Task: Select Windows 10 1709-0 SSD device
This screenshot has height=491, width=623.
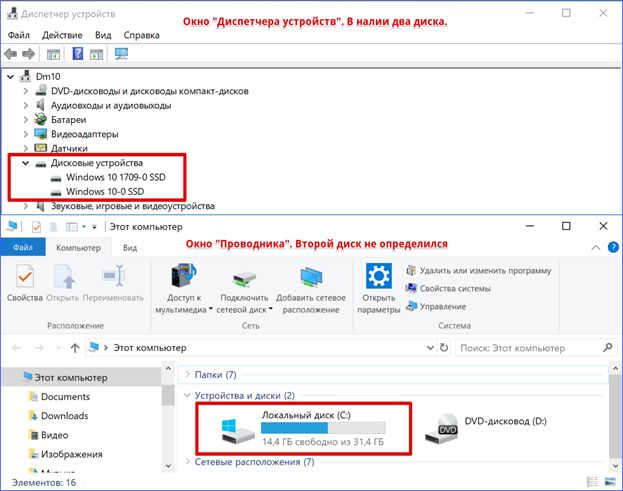Action: coord(116,177)
